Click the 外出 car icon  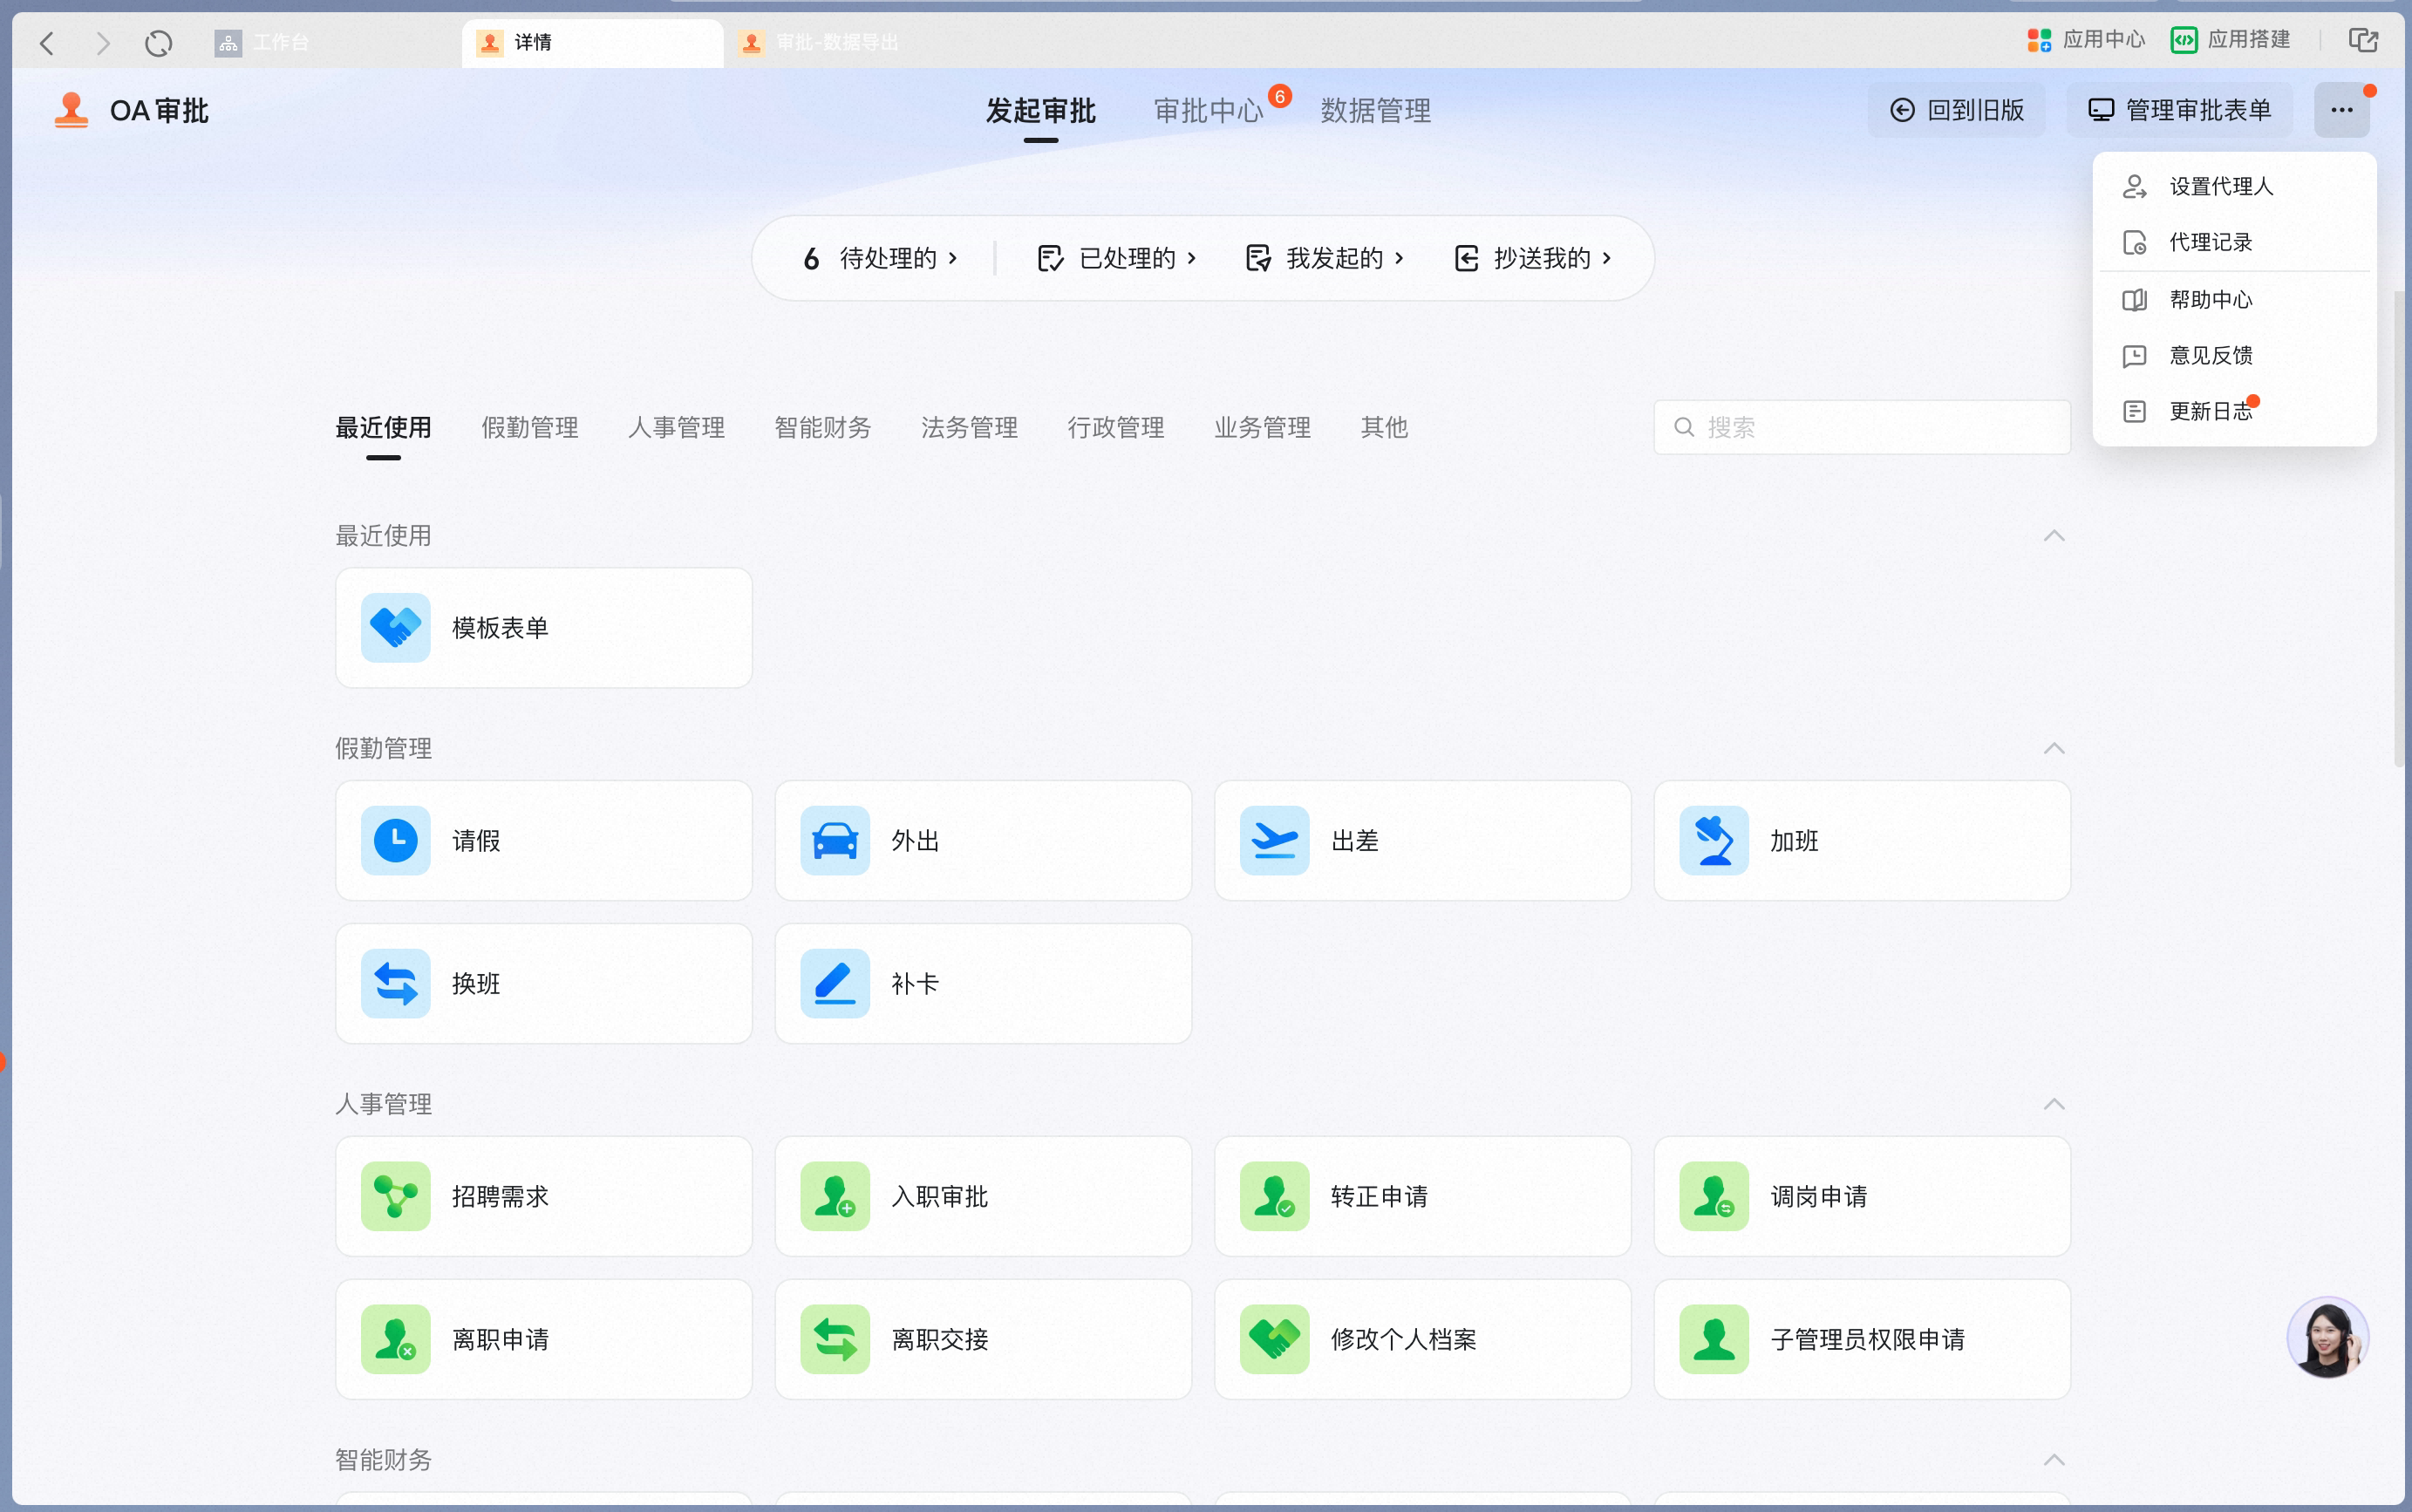pyautogui.click(x=835, y=840)
